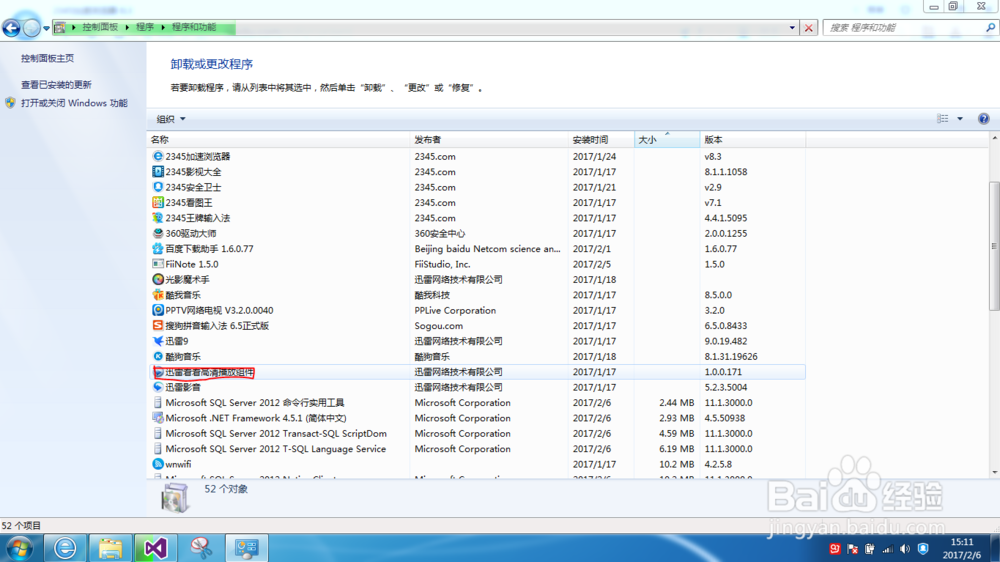
Task: Click the PPLive Corporation publisher cell
Action: click(x=455, y=310)
